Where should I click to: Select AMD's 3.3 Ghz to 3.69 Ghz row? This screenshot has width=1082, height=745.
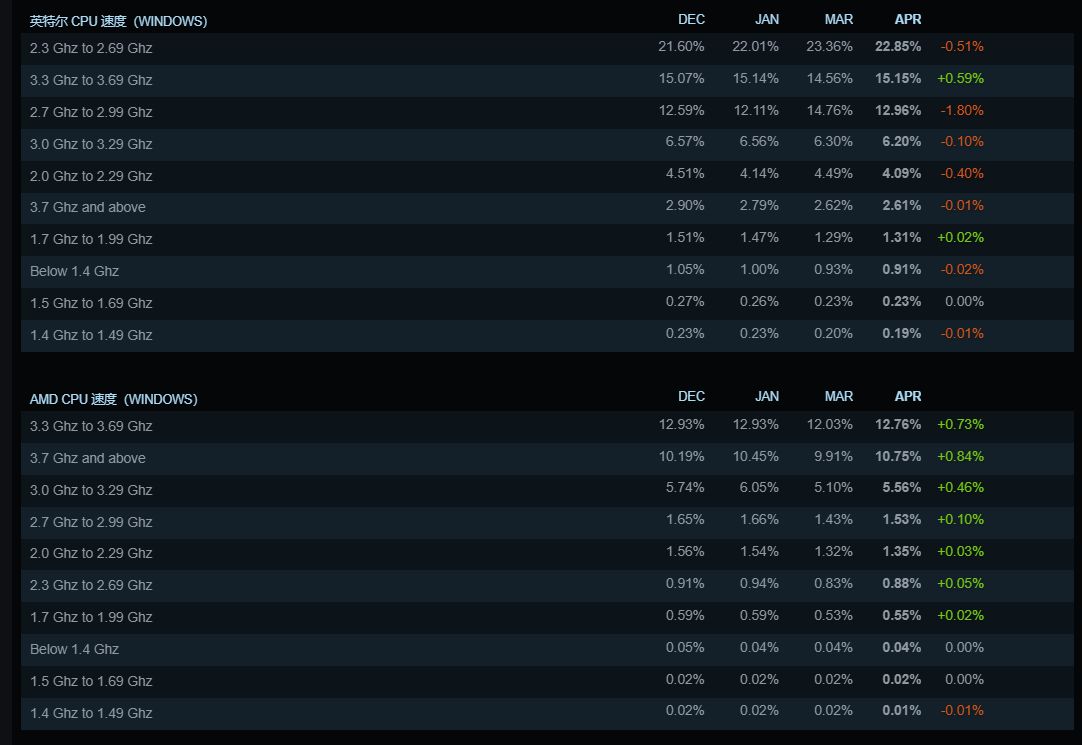pyautogui.click(x=91, y=426)
